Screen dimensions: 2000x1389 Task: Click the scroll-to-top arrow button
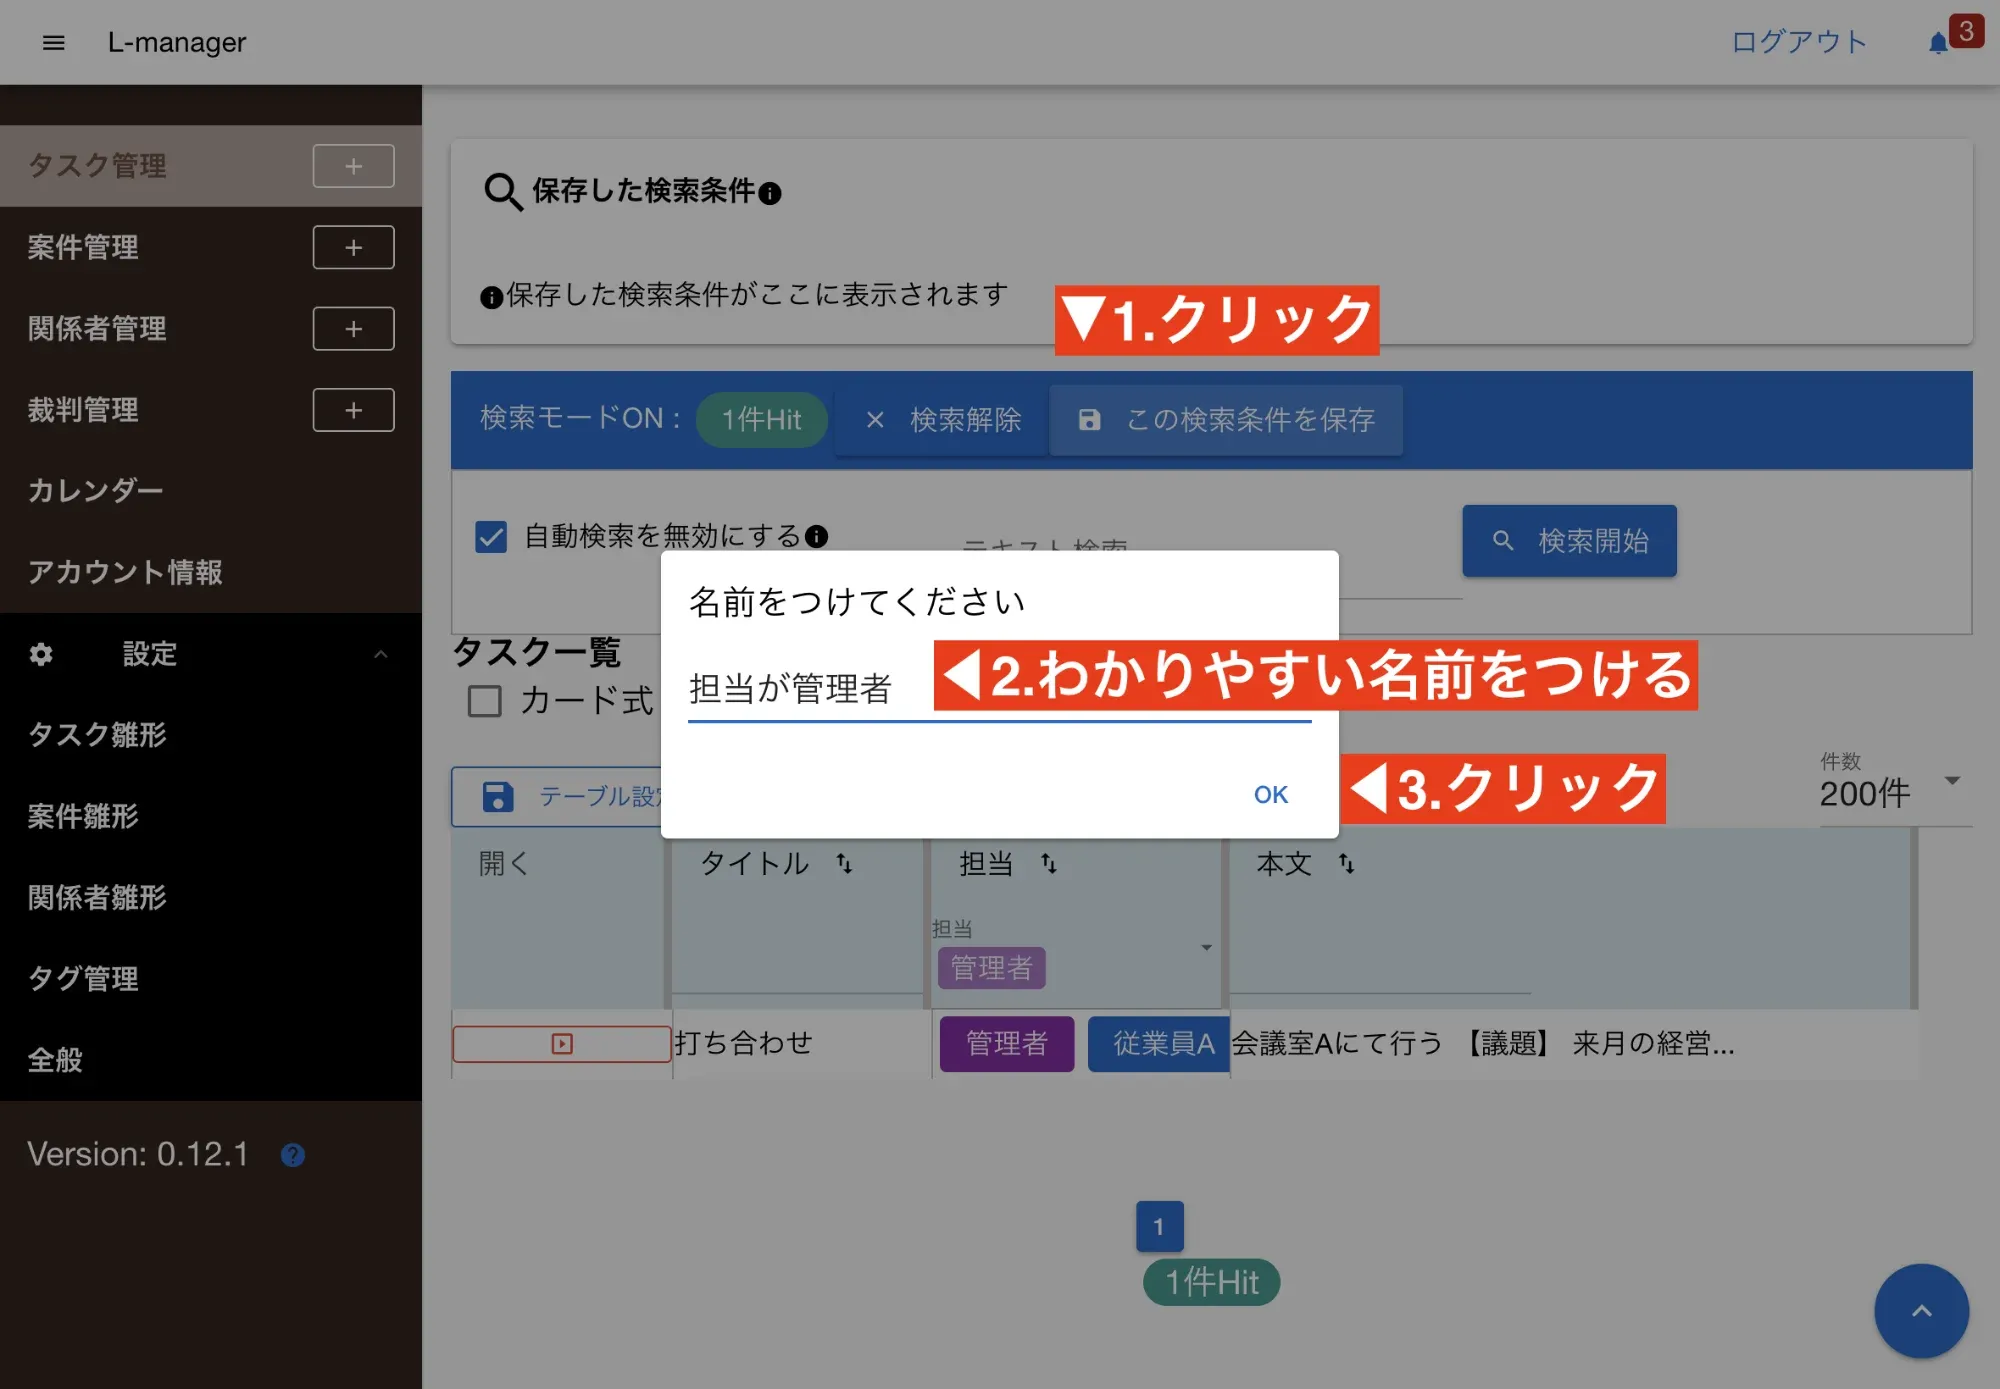1921,1311
